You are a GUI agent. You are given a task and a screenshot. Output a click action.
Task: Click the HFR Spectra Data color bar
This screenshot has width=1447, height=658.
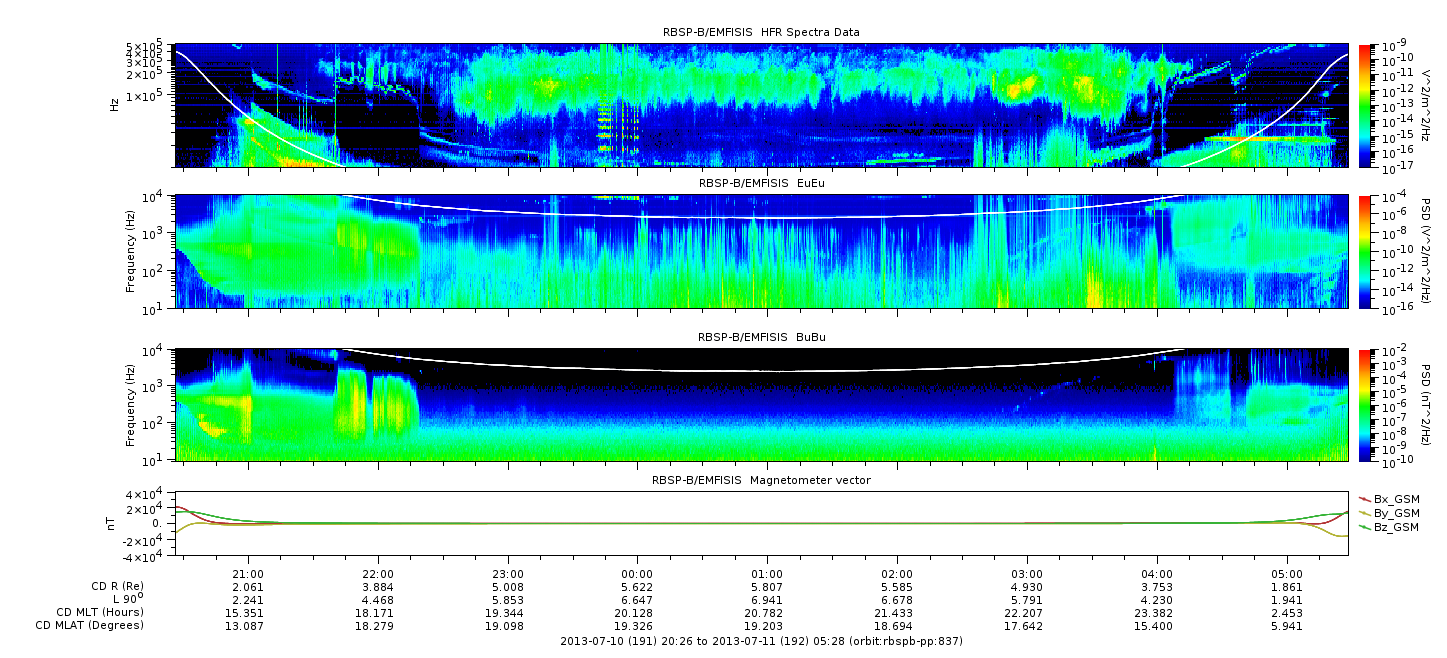(x=1365, y=105)
